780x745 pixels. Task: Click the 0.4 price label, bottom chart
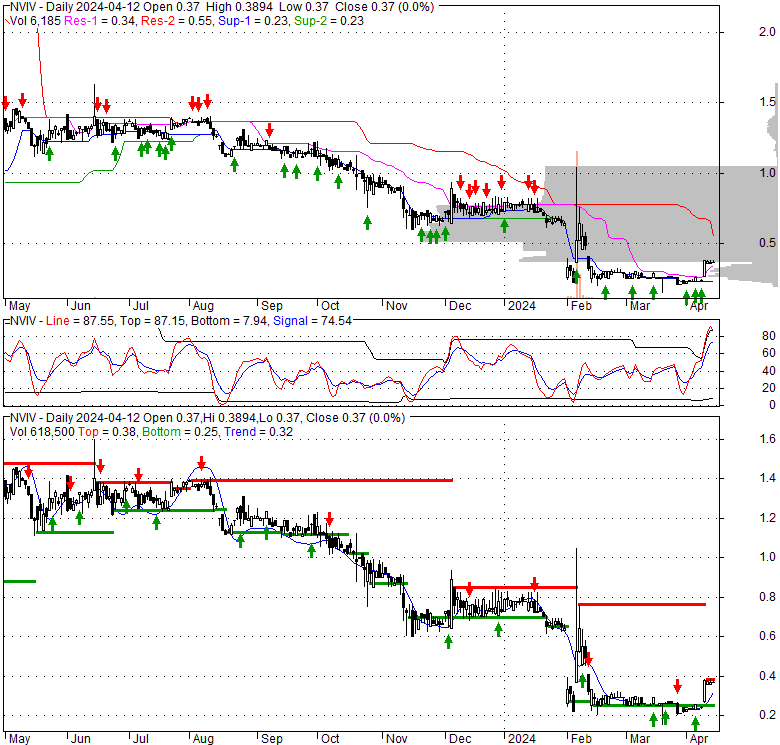(x=767, y=676)
